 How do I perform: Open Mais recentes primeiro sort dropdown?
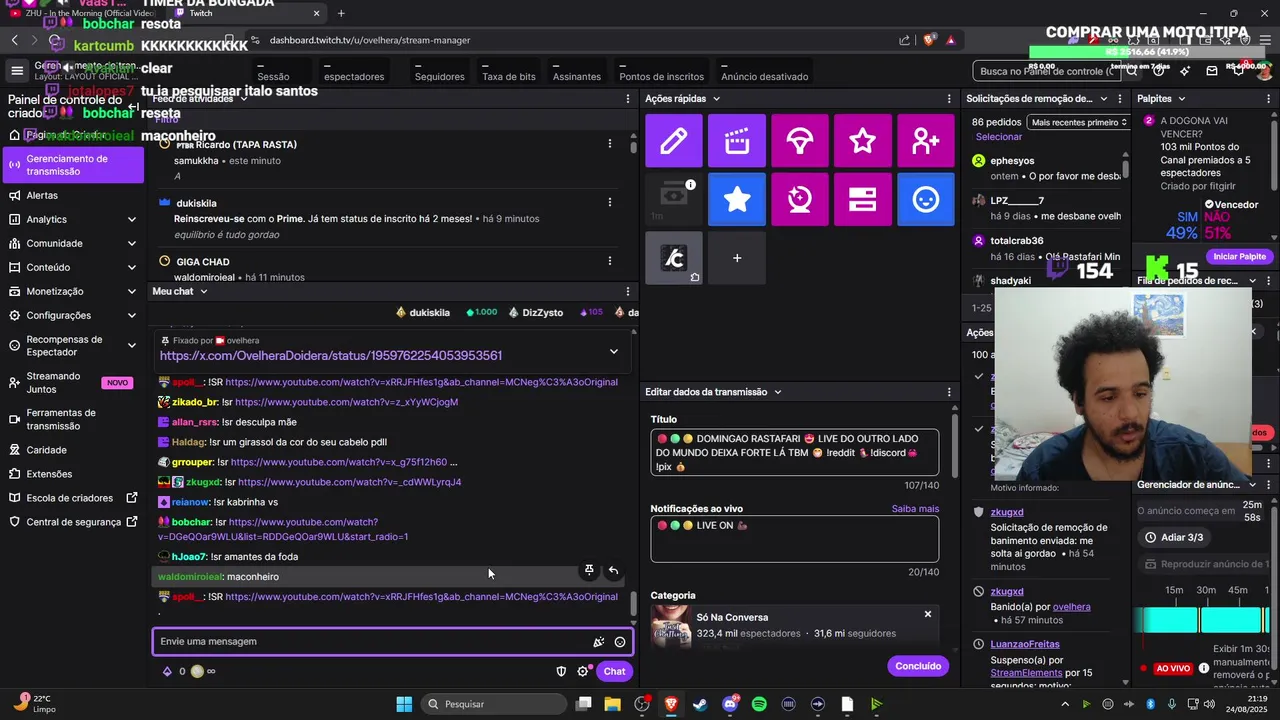1079,122
